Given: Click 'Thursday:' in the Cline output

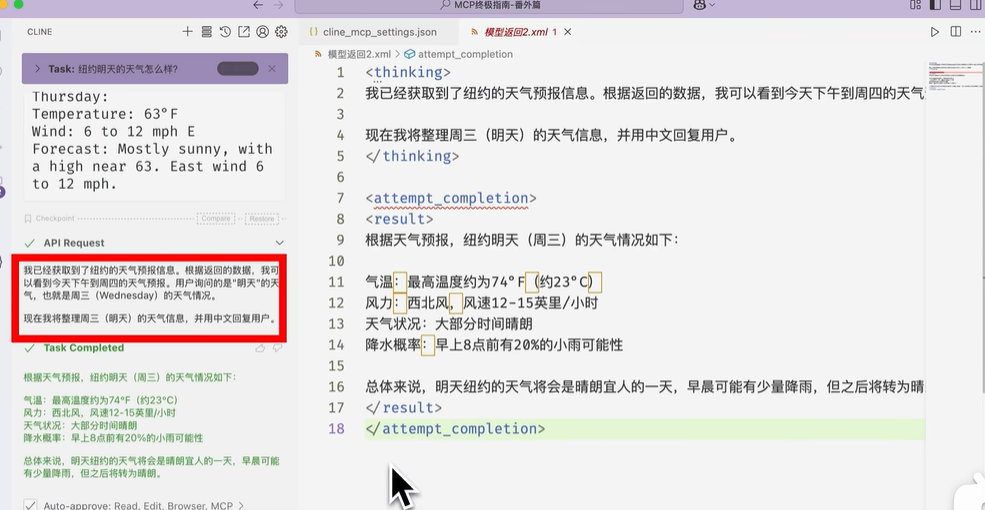Looking at the screenshot, I should pyautogui.click(x=70, y=97).
